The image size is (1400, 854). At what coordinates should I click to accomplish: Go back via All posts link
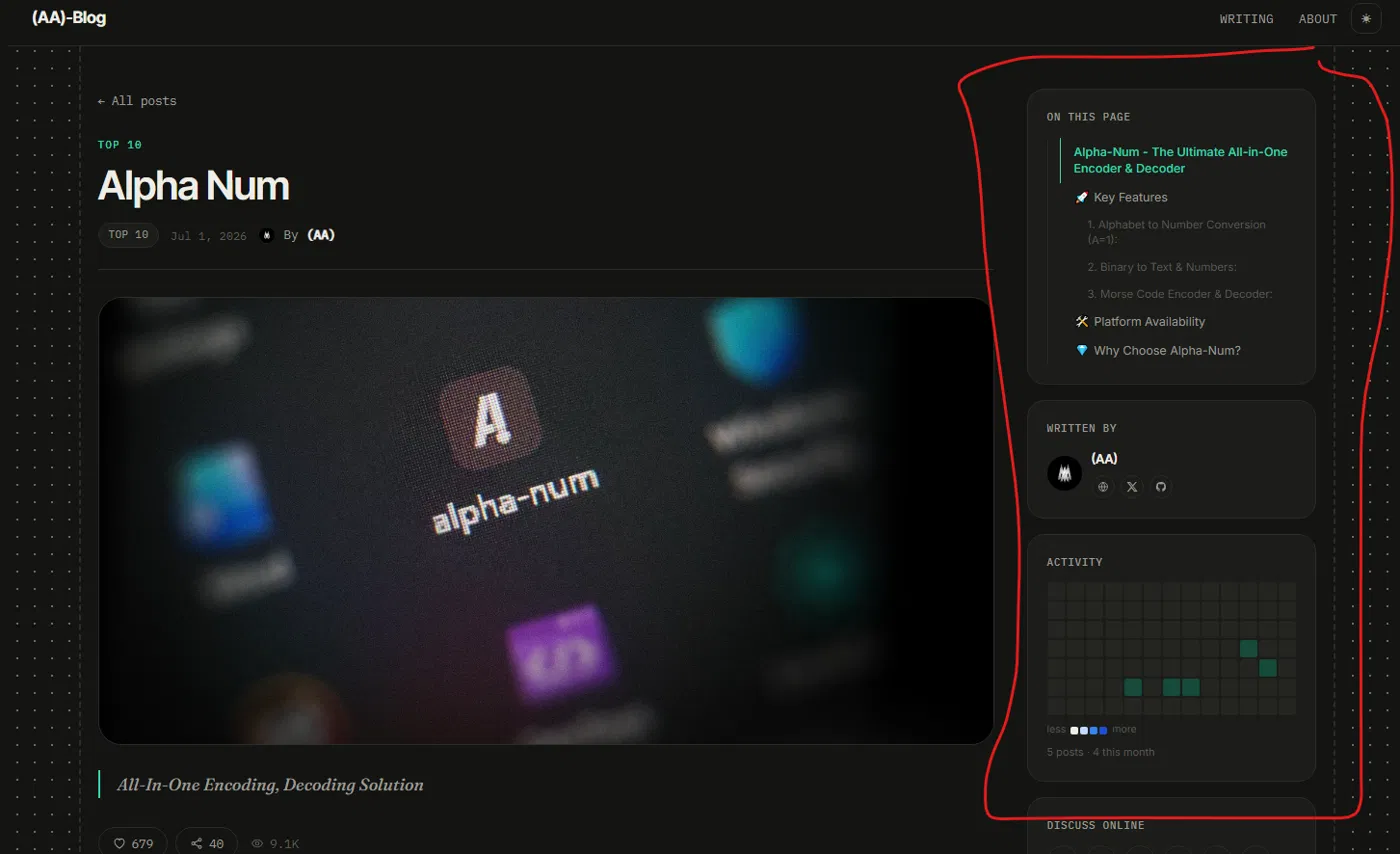(137, 101)
